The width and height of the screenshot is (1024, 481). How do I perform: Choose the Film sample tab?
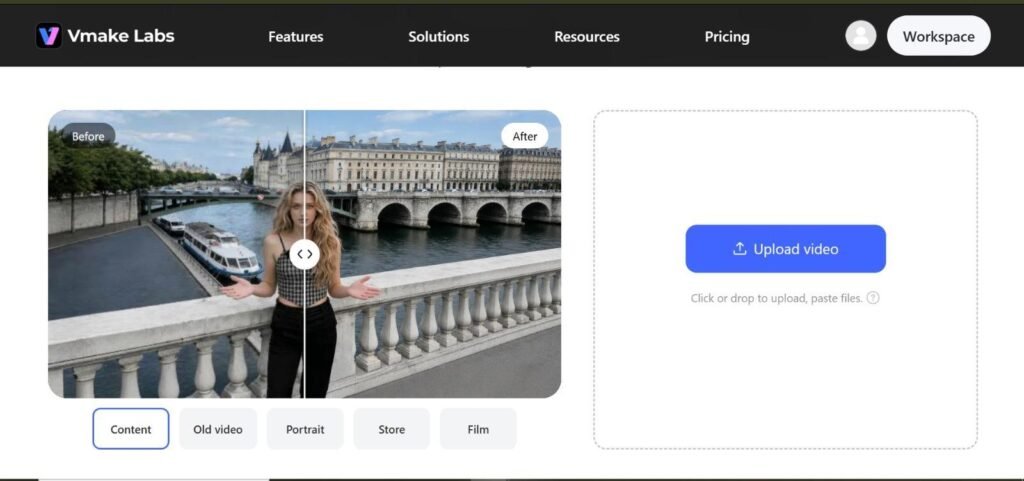click(x=478, y=429)
